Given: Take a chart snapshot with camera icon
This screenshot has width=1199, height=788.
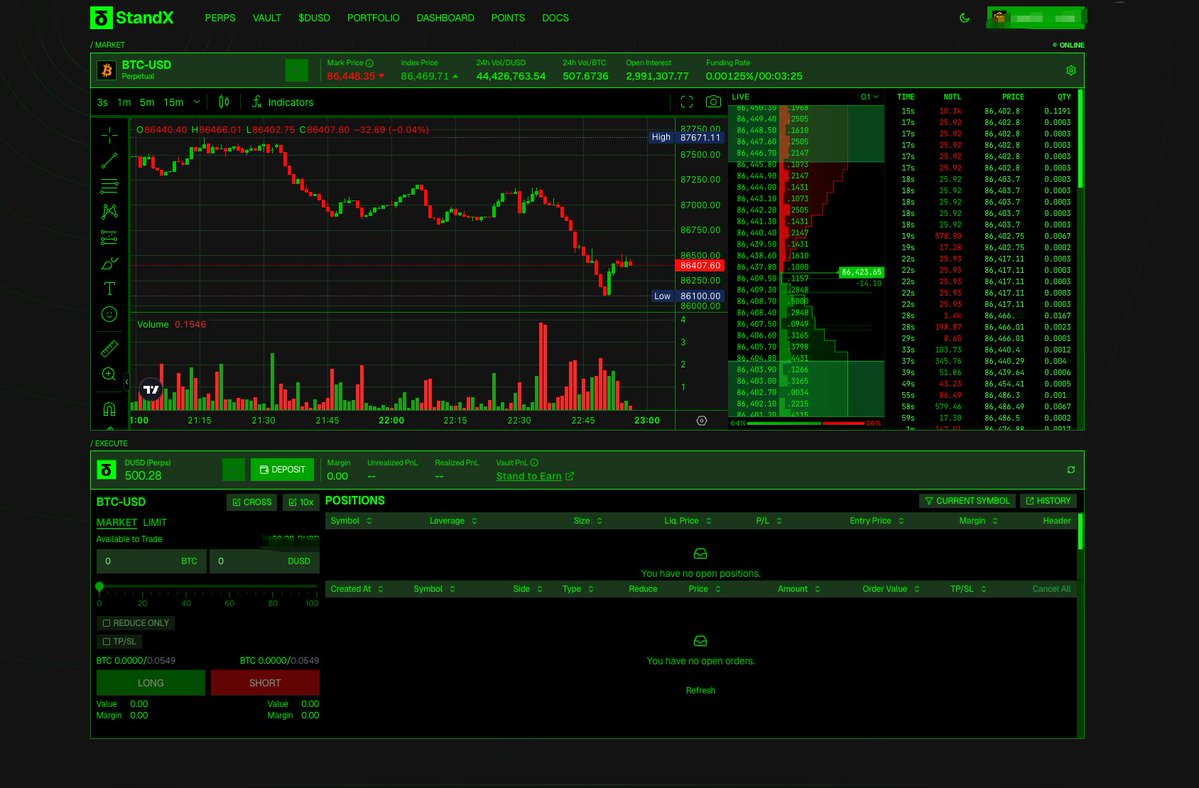Looking at the screenshot, I should pos(713,102).
